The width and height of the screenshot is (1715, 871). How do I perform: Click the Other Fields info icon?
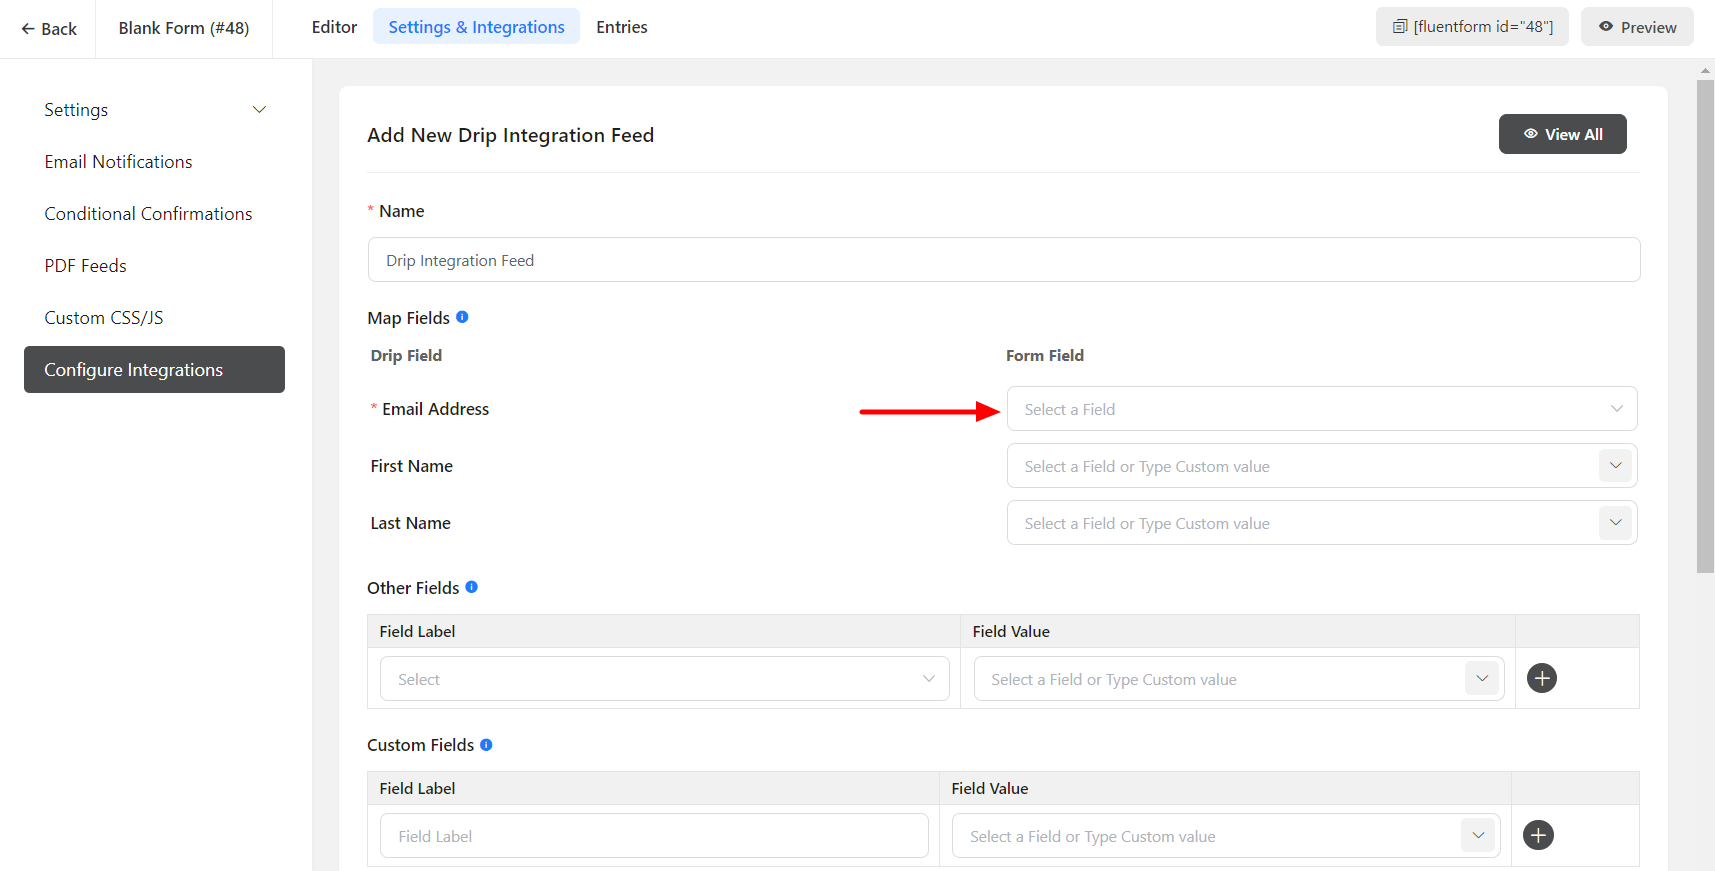point(472,587)
